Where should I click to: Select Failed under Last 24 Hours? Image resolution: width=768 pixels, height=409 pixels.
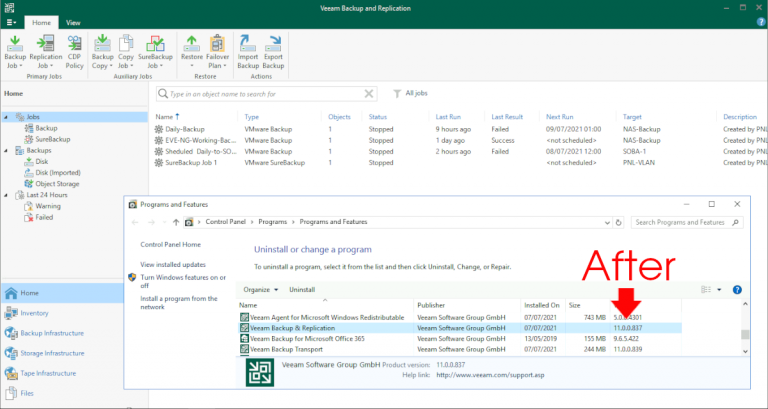[44, 217]
